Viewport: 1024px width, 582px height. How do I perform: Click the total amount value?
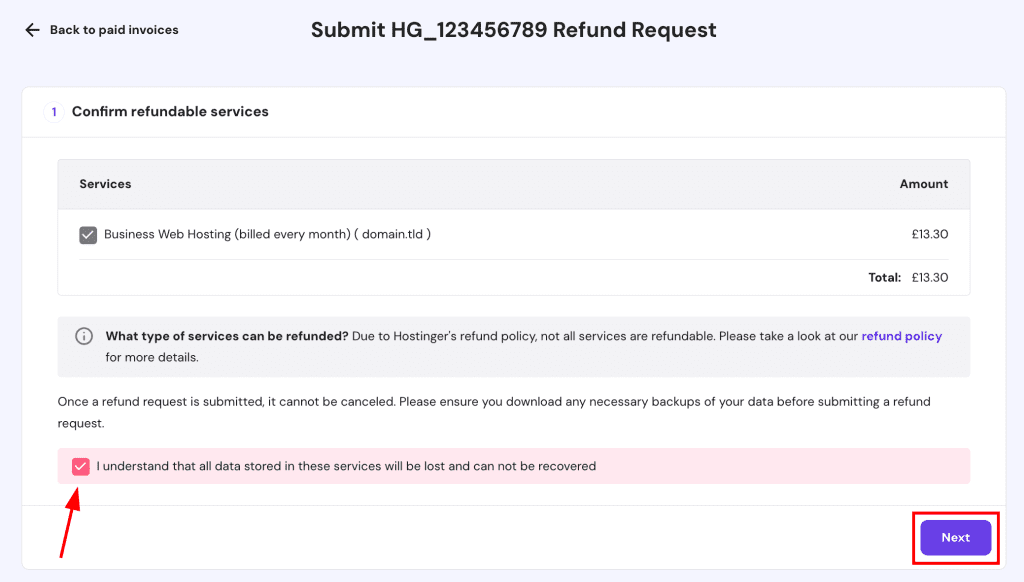coord(929,278)
